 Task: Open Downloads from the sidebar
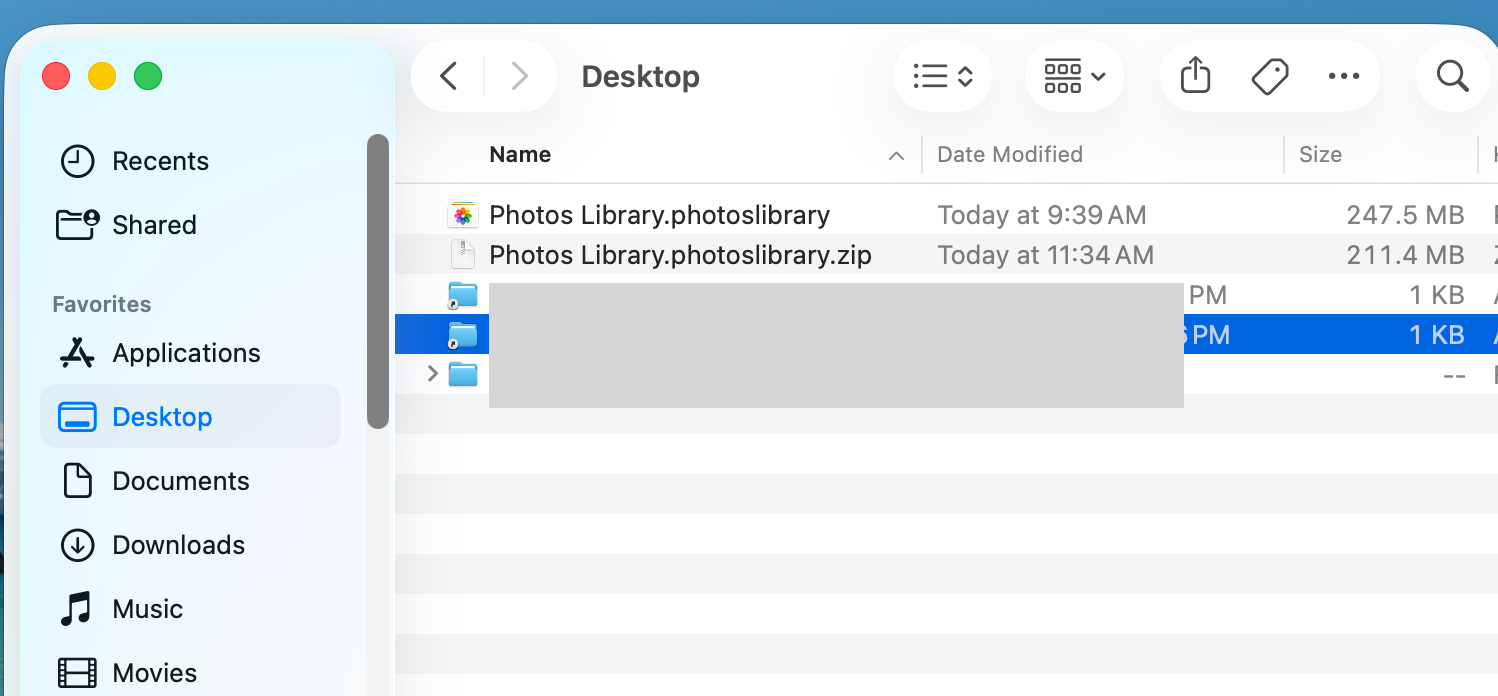(x=178, y=545)
